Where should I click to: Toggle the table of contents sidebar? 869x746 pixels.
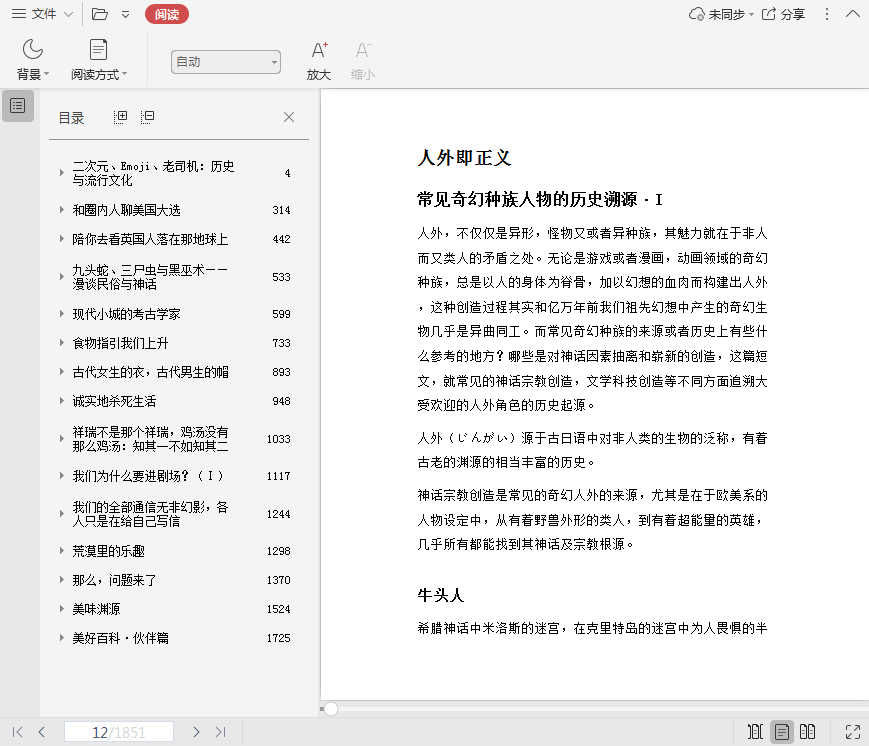pos(17,105)
